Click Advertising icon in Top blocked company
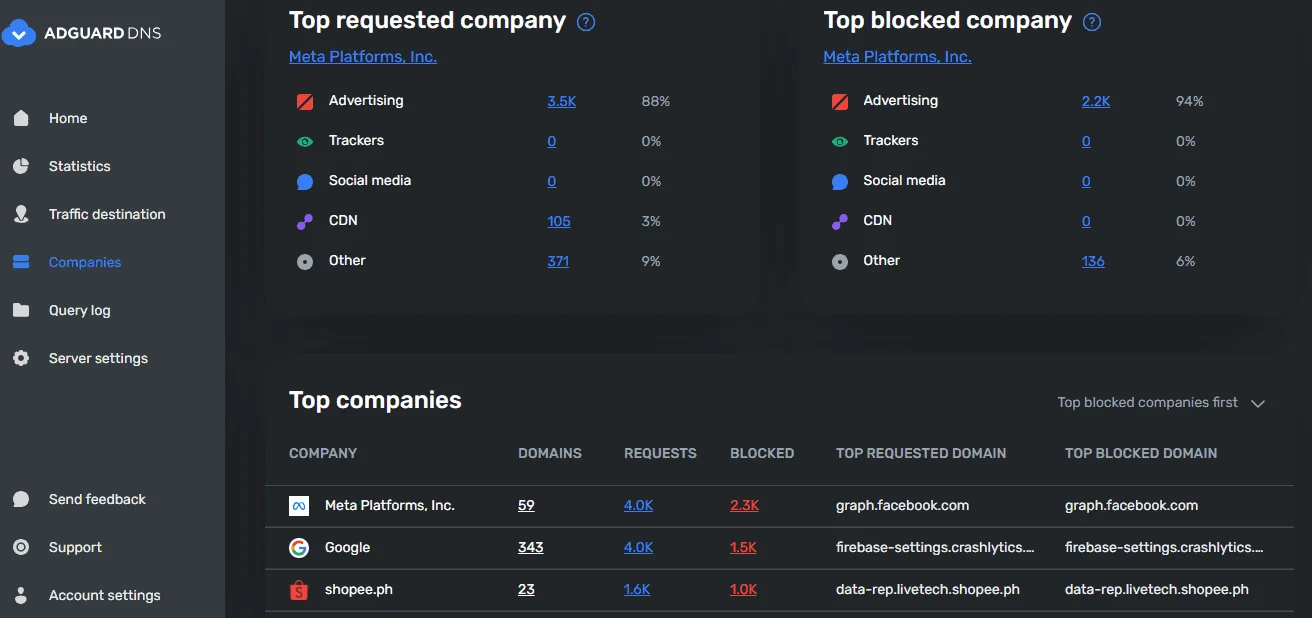This screenshot has width=1312, height=618. [840, 101]
